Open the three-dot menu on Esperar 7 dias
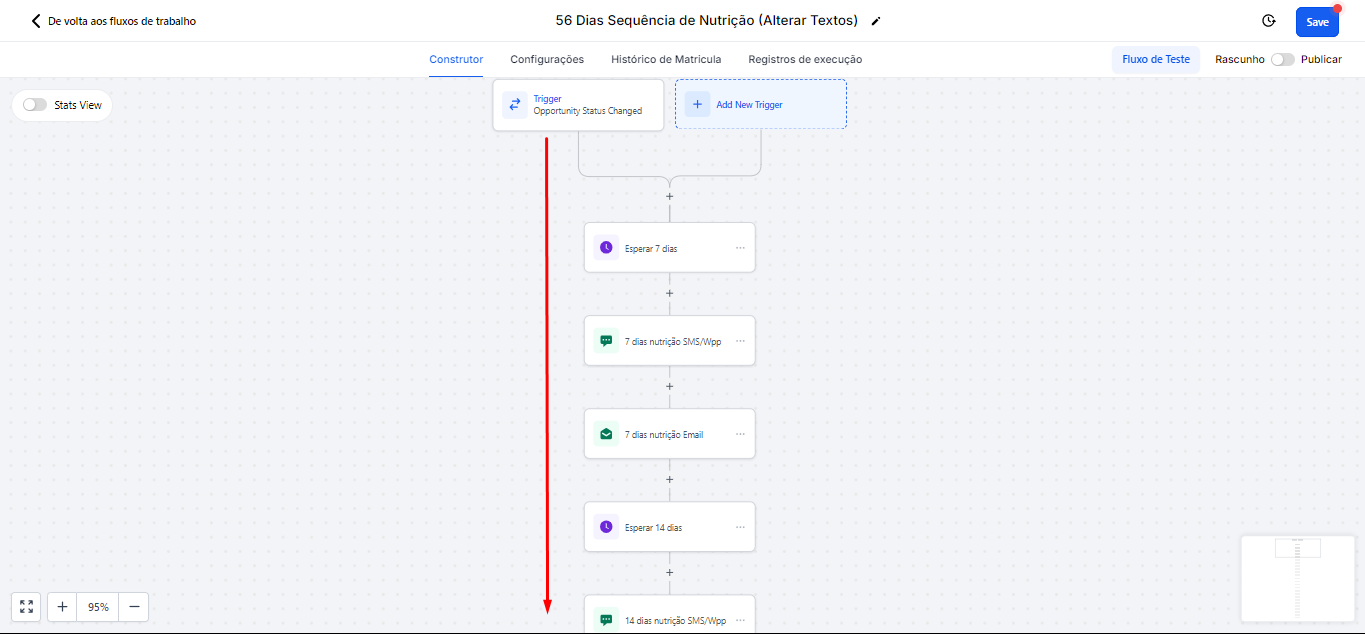 point(740,248)
